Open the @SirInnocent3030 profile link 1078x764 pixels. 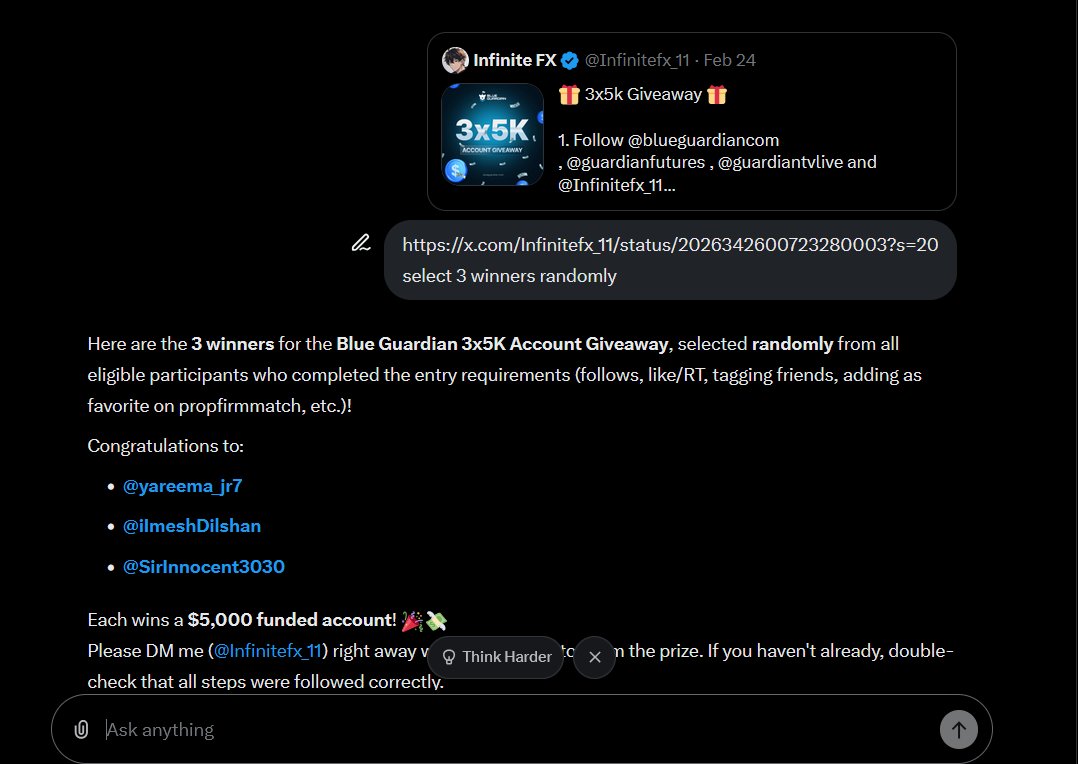point(204,567)
